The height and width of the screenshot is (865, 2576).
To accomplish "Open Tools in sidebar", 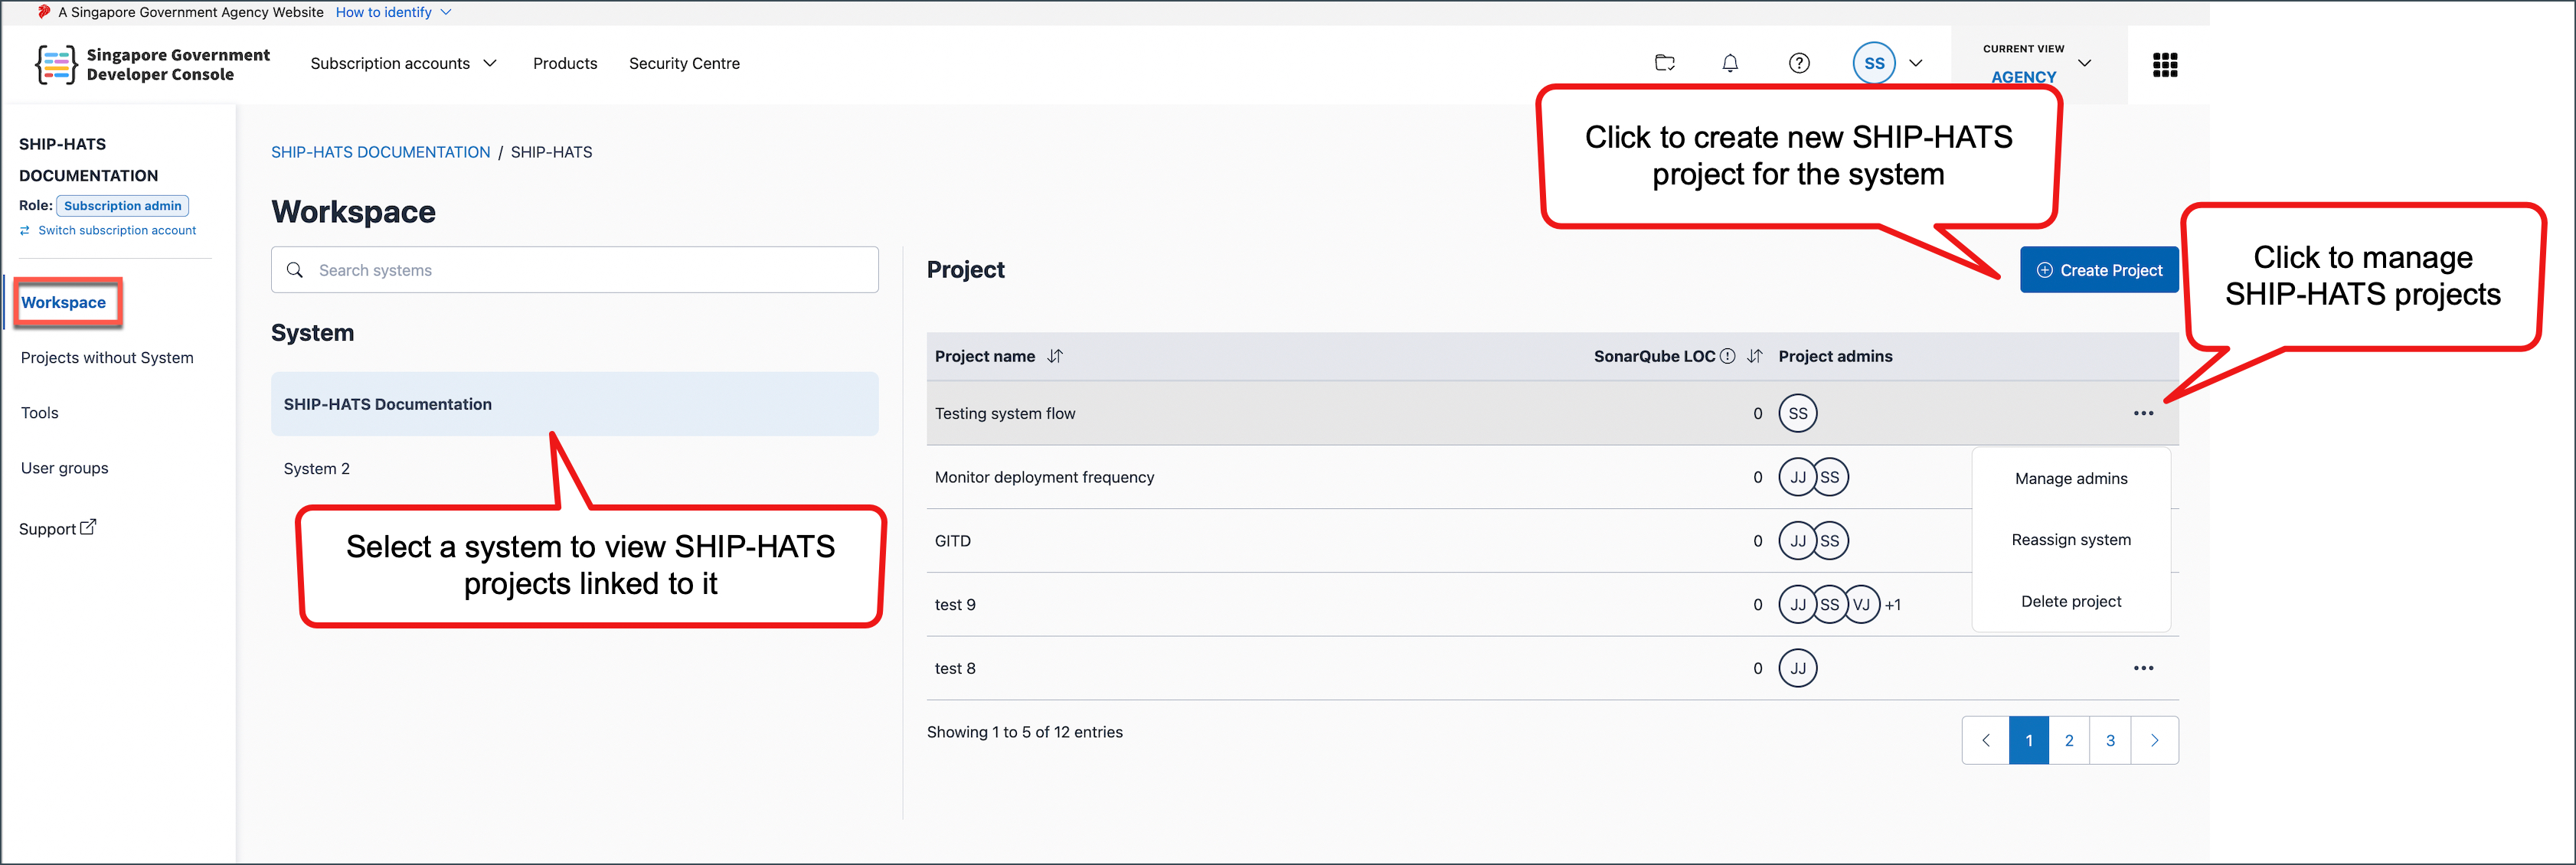I will 39,412.
